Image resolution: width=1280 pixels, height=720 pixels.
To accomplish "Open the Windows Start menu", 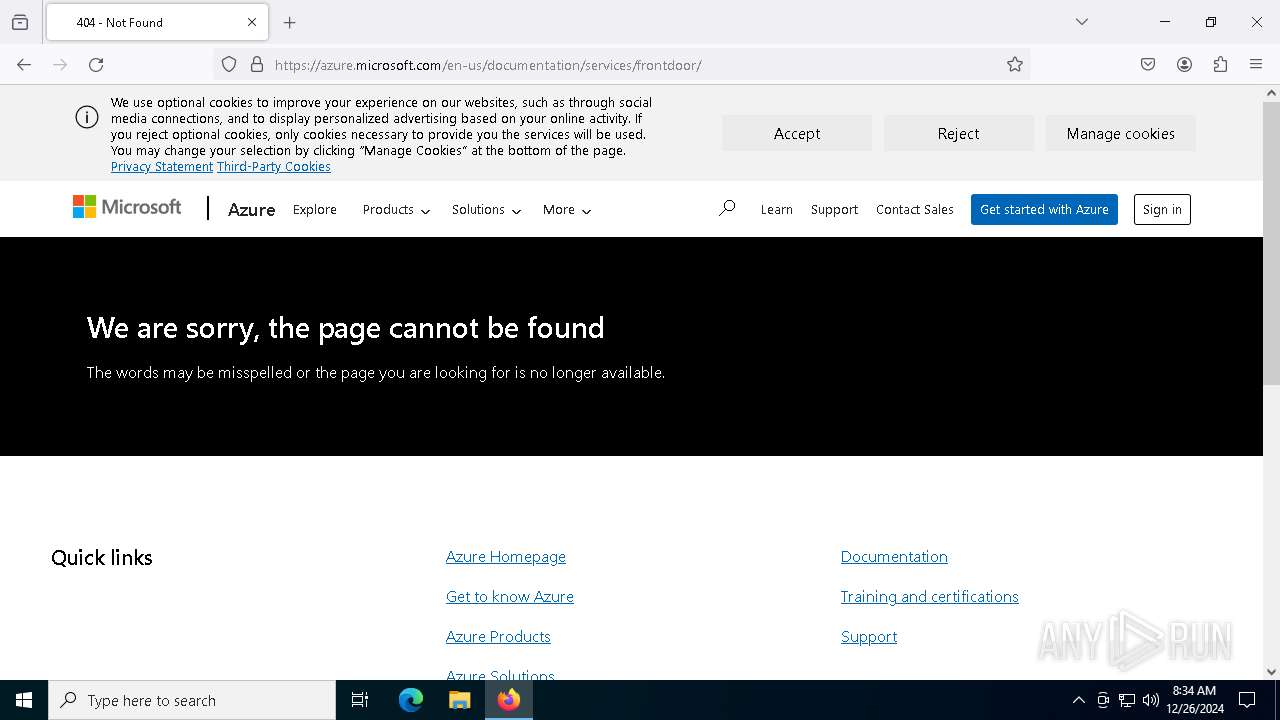I will point(24,700).
